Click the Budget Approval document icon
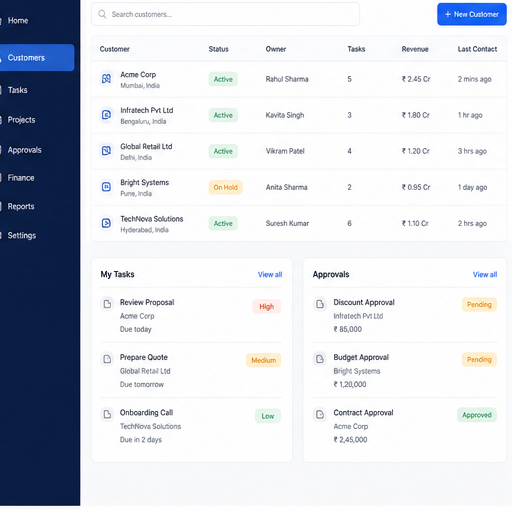The image size is (512, 512). (320, 359)
